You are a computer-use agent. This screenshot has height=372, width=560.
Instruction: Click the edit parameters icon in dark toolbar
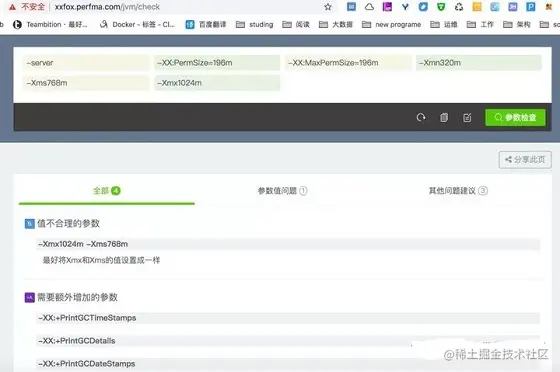coord(467,117)
